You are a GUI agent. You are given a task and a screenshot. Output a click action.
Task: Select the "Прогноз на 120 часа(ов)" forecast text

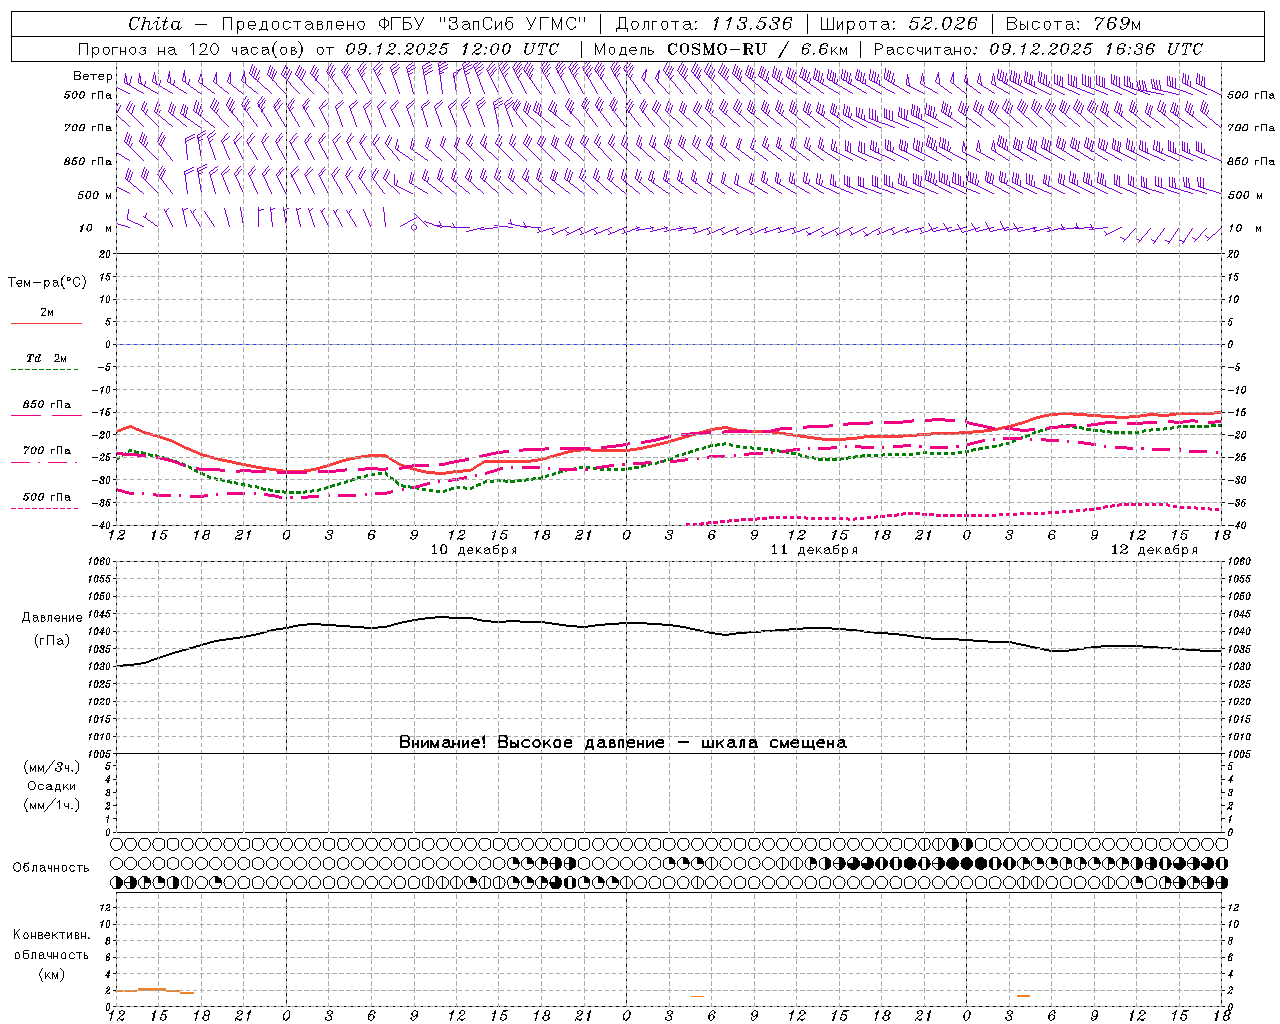click(x=193, y=49)
